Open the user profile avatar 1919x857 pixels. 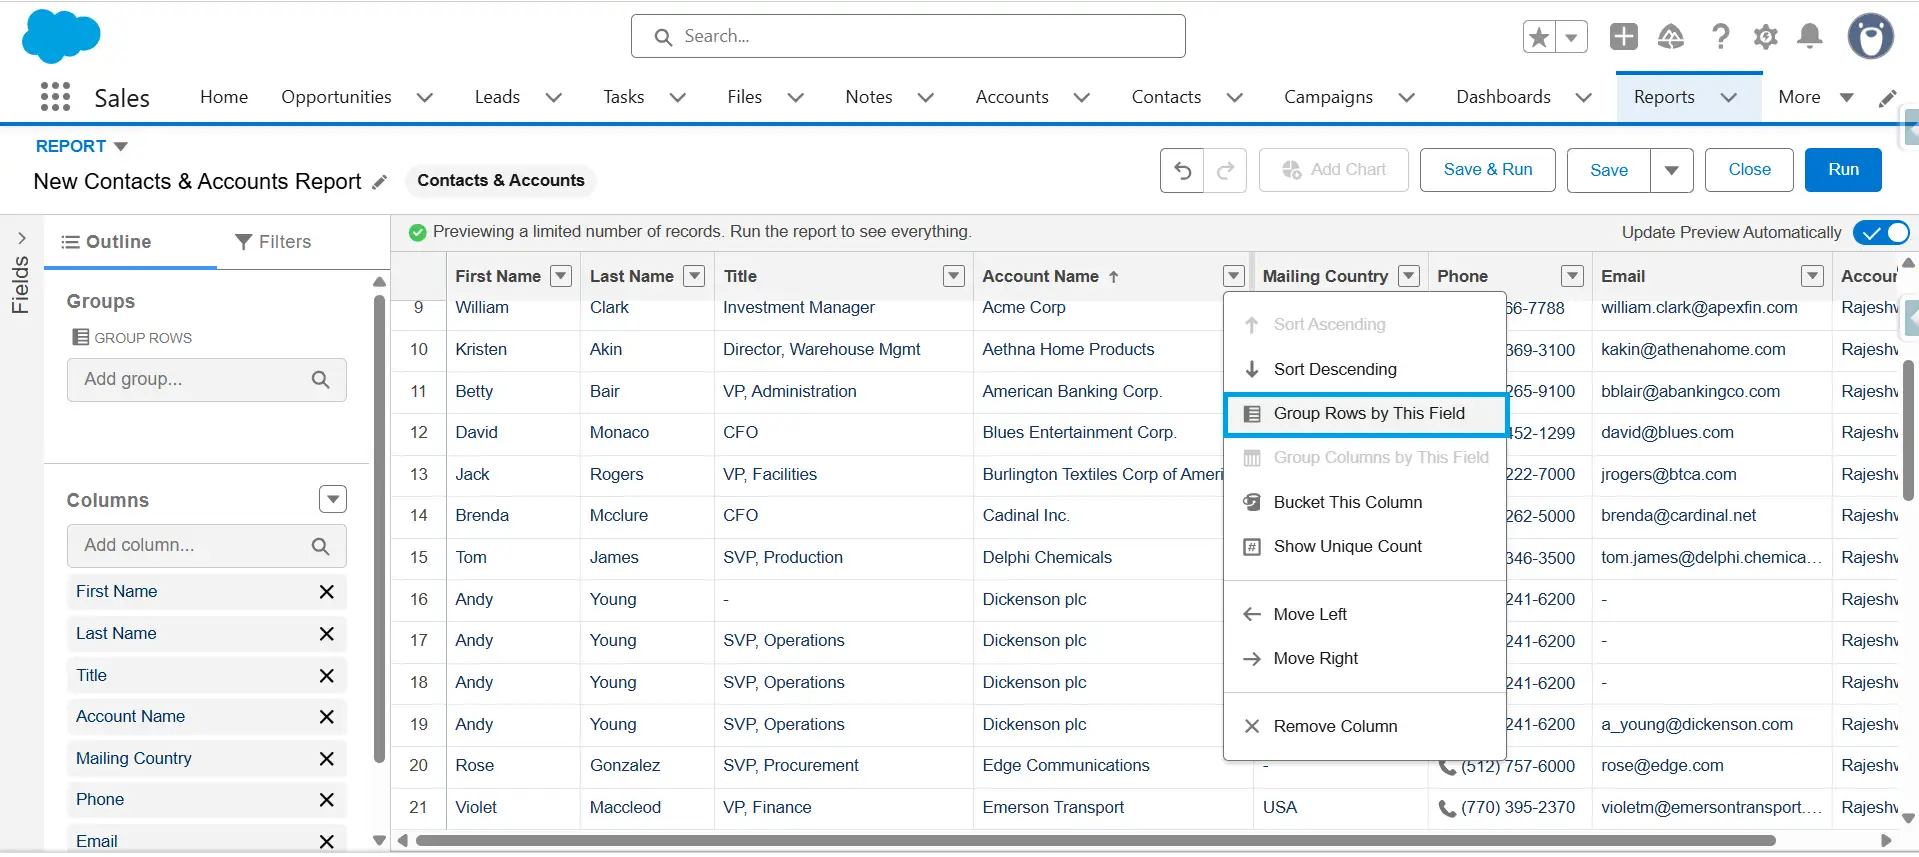[x=1870, y=37]
